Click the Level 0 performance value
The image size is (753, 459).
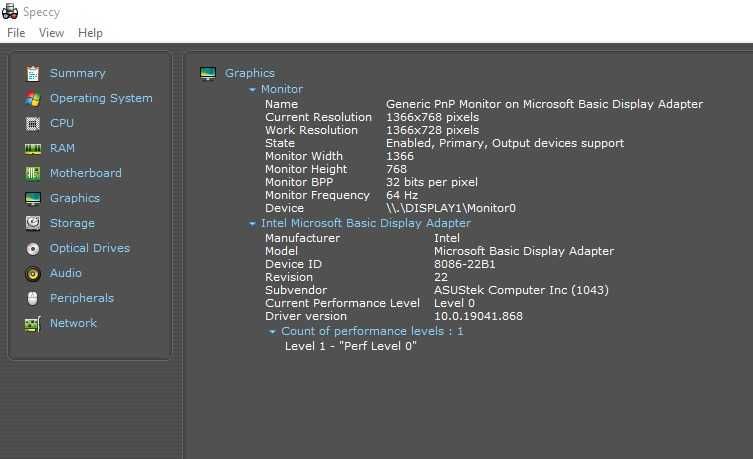[x=454, y=303]
